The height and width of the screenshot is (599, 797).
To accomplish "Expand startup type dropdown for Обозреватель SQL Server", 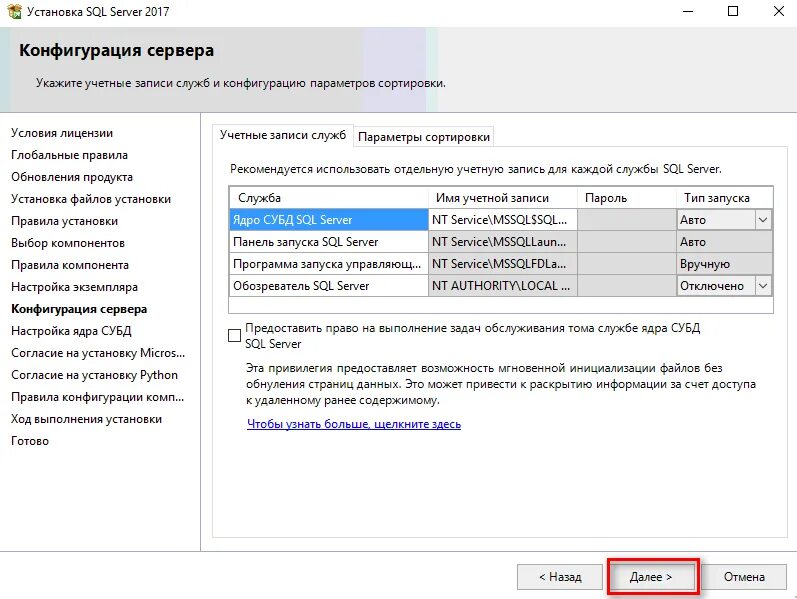I will [763, 286].
